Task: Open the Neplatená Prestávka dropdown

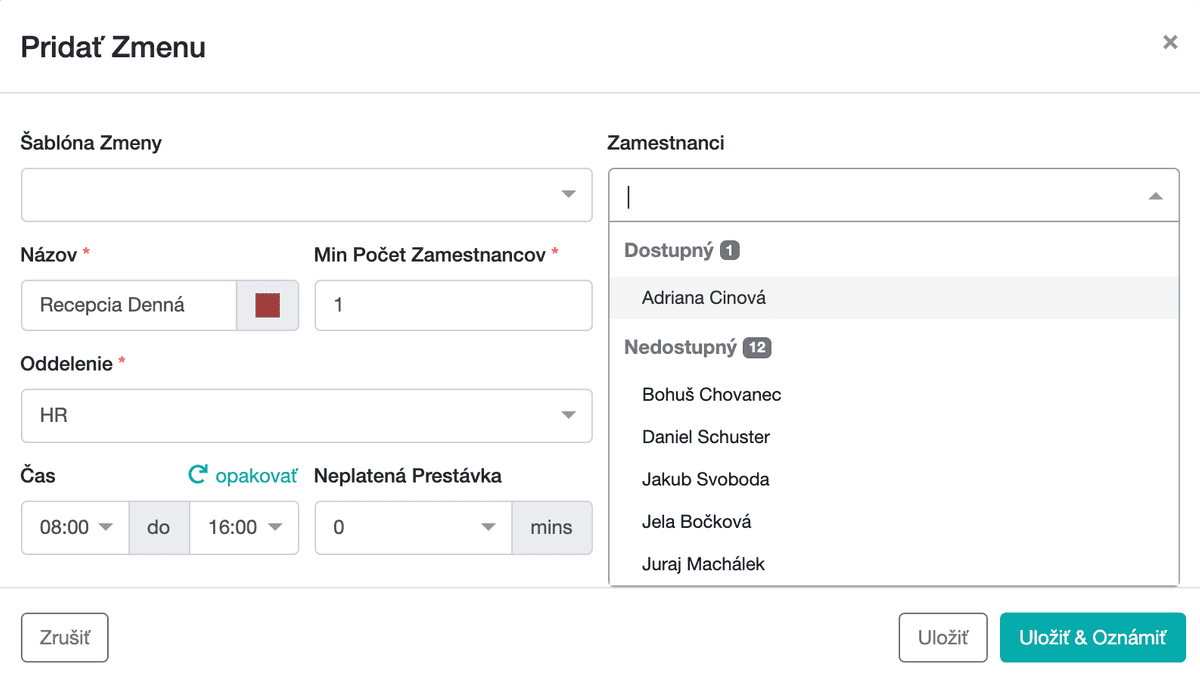Action: [414, 527]
